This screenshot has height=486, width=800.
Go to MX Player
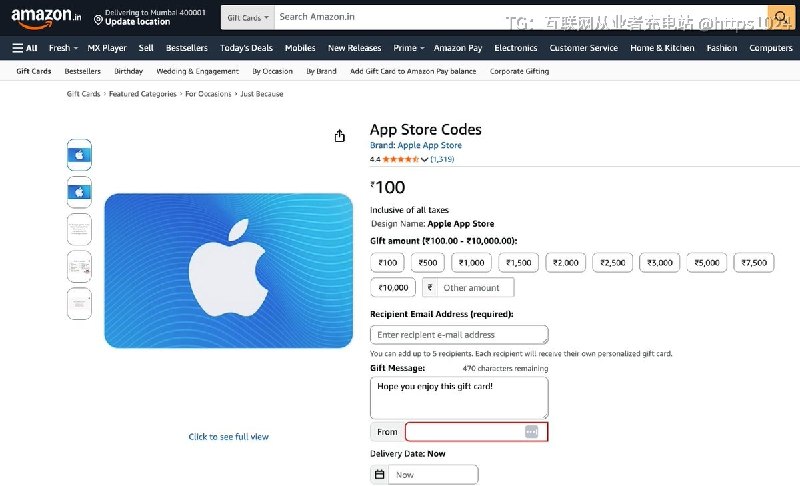(x=107, y=48)
